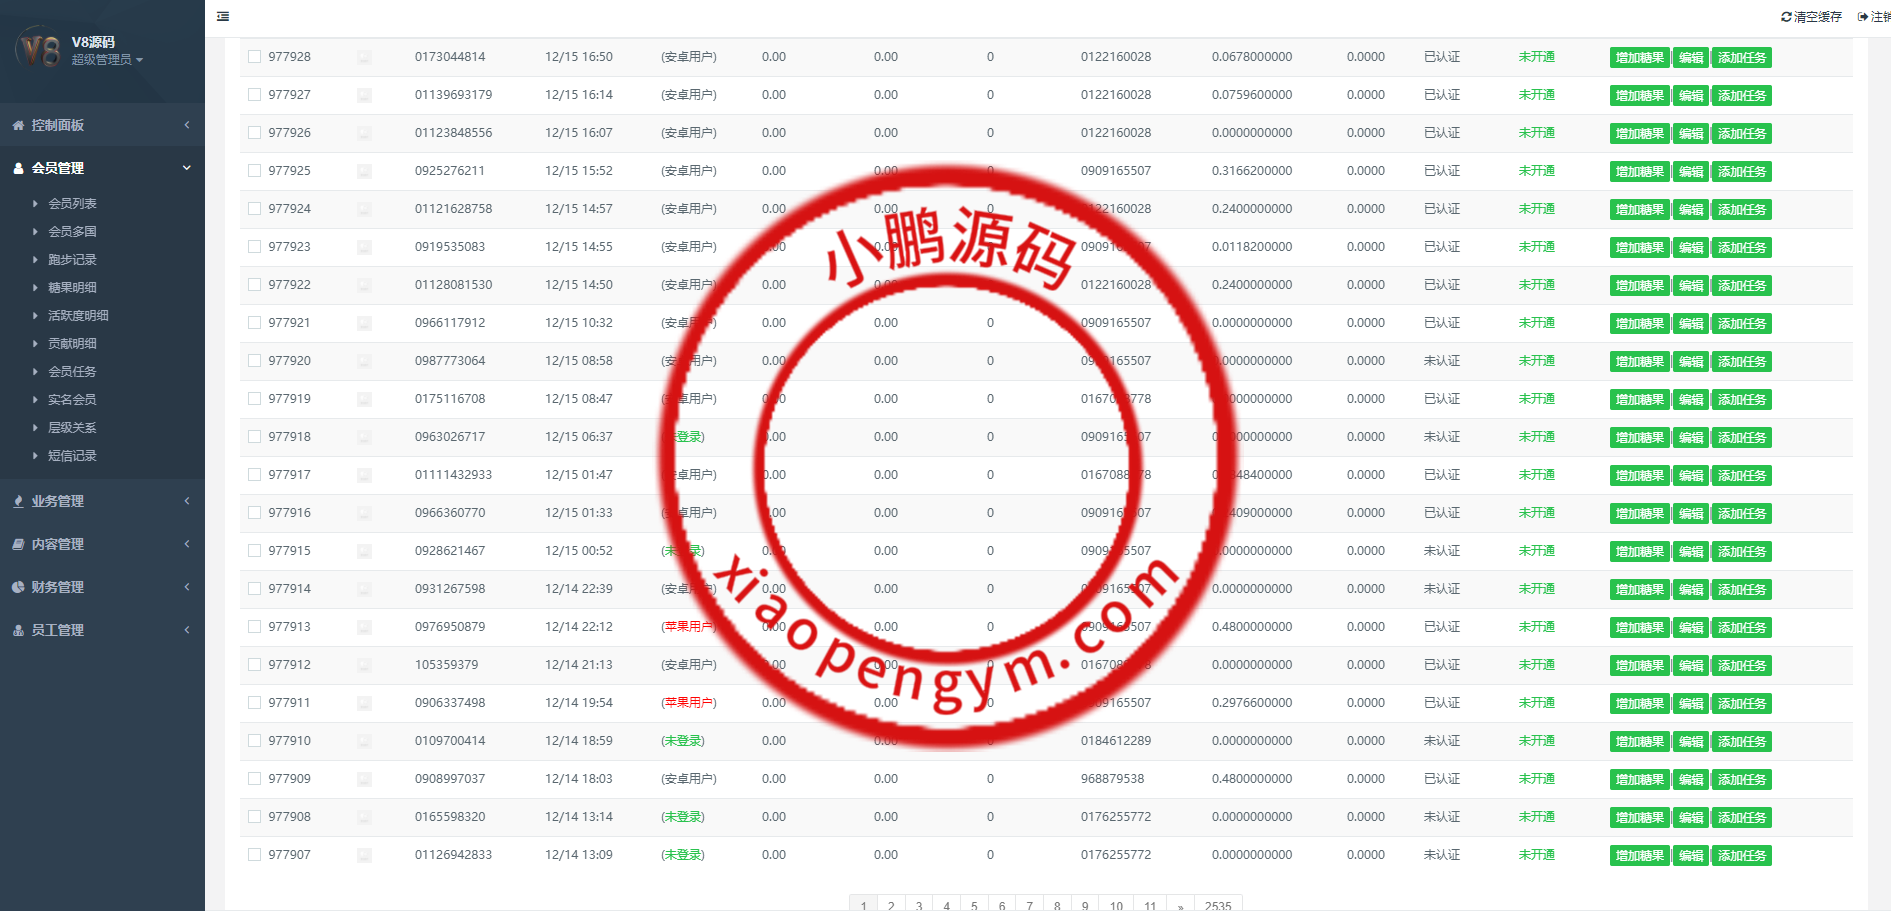The width and height of the screenshot is (1891, 911).
Task: Open the 超级管理员 role dropdown
Action: click(107, 60)
